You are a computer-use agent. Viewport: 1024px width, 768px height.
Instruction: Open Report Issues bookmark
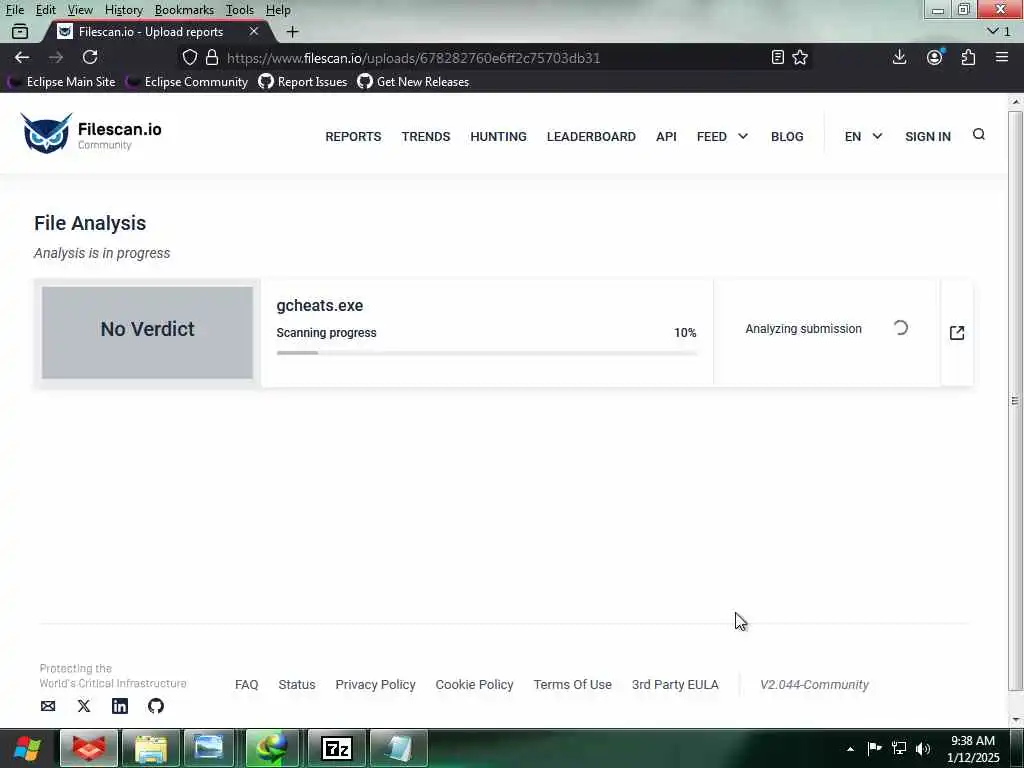302,82
